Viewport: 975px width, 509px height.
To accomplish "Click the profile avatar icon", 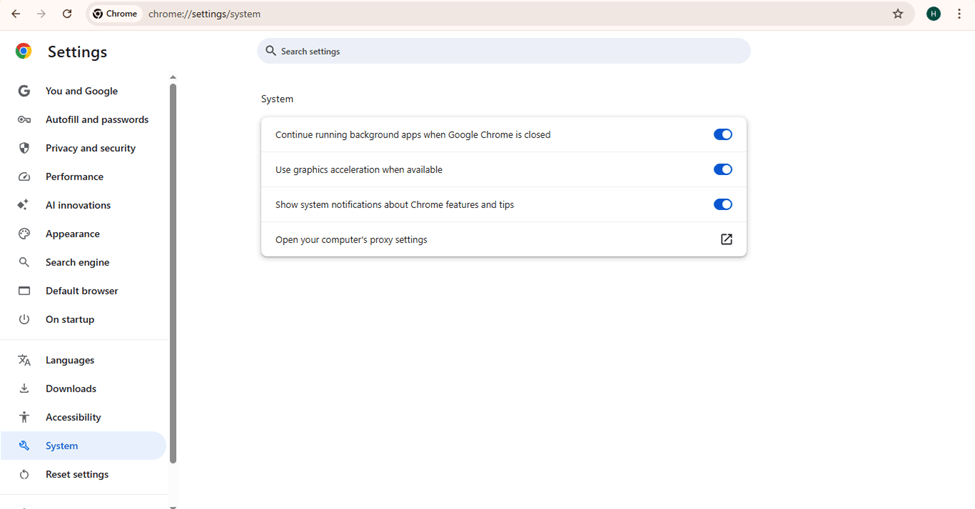I will (x=933, y=14).
